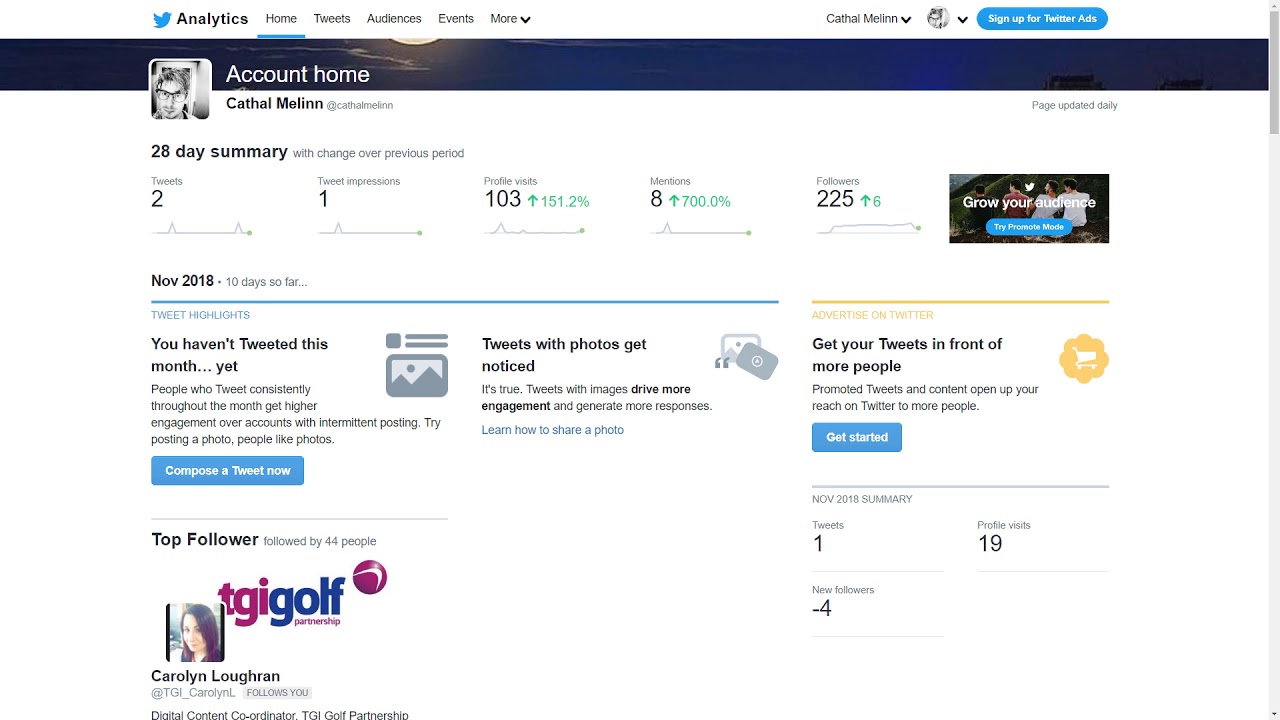Screen dimensions: 1280x720
Task: Click the ADVERTISE ON TWITTER label
Action: pyautogui.click(x=872, y=315)
